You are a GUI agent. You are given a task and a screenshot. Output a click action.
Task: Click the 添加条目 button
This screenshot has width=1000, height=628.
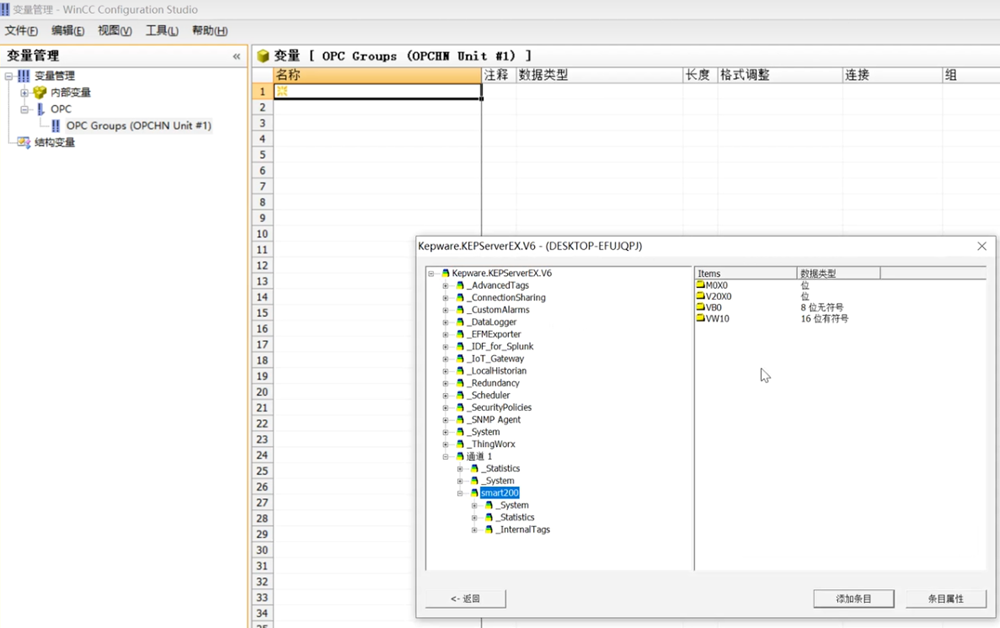(x=853, y=599)
